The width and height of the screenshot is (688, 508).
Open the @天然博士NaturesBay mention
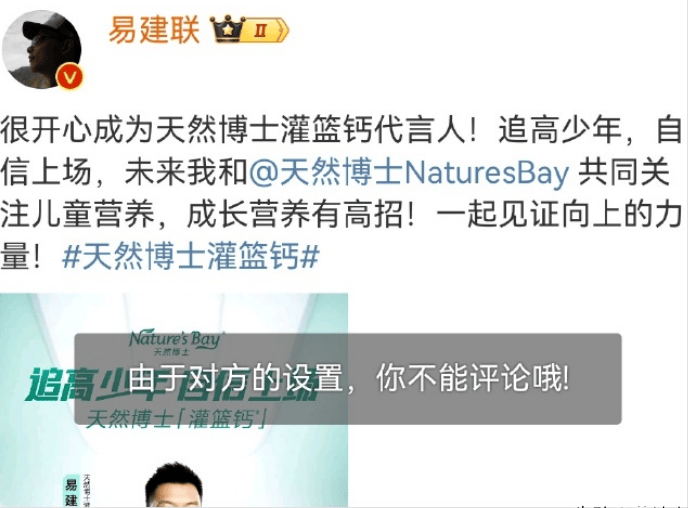tap(409, 172)
